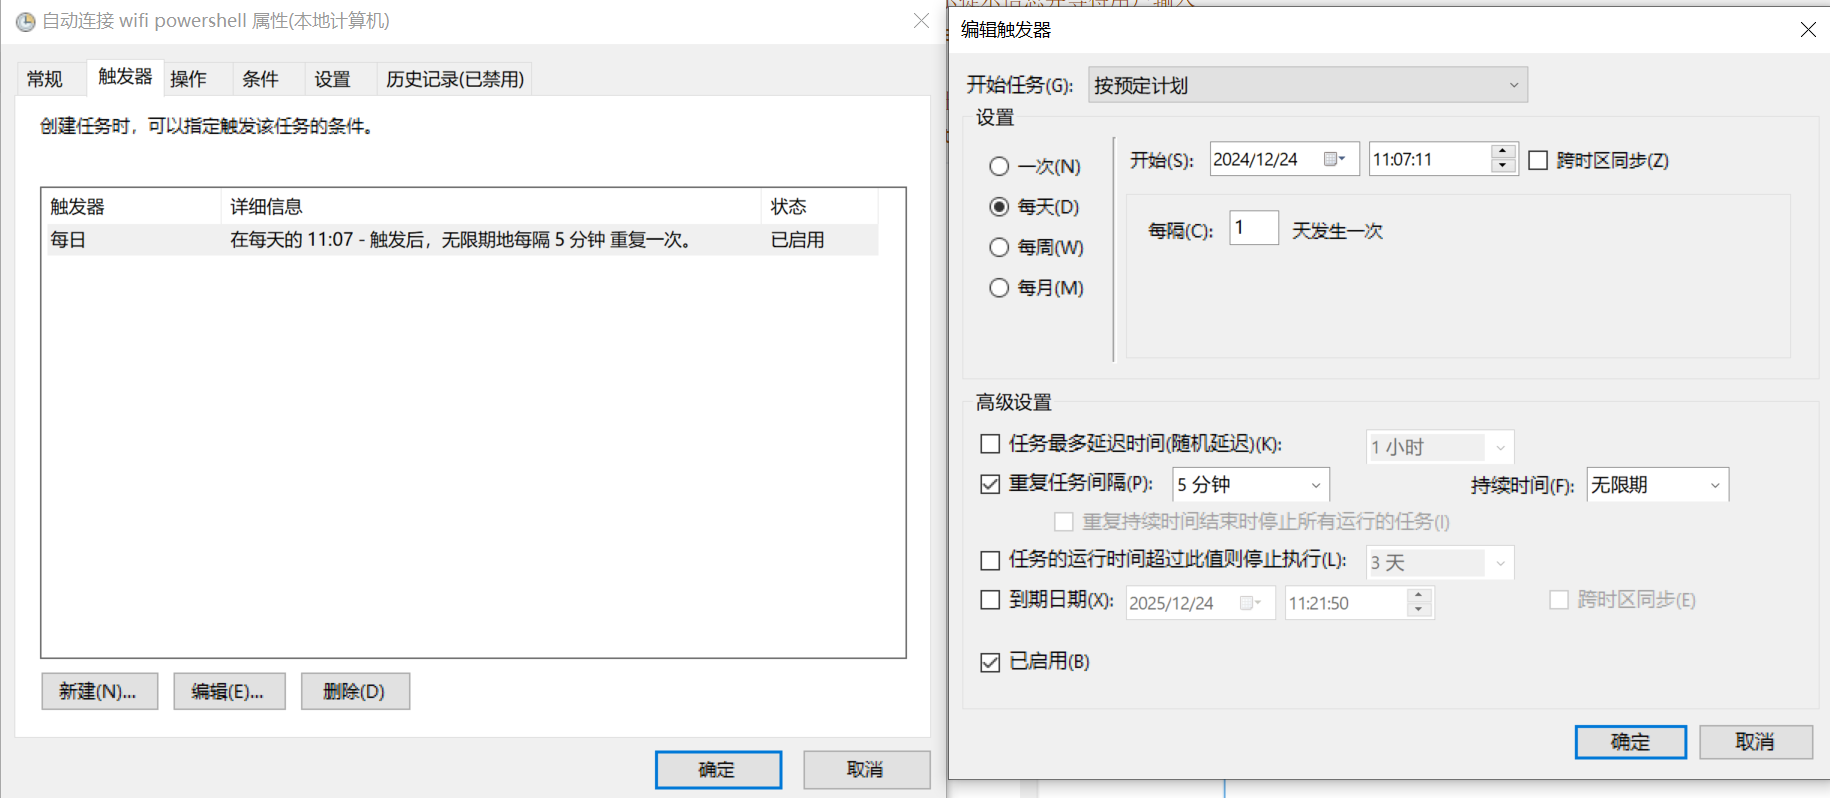Enable 任务的运行时间超过此值则停止执行 checkbox
Viewport: 1830px width, 798px height.
coord(990,560)
